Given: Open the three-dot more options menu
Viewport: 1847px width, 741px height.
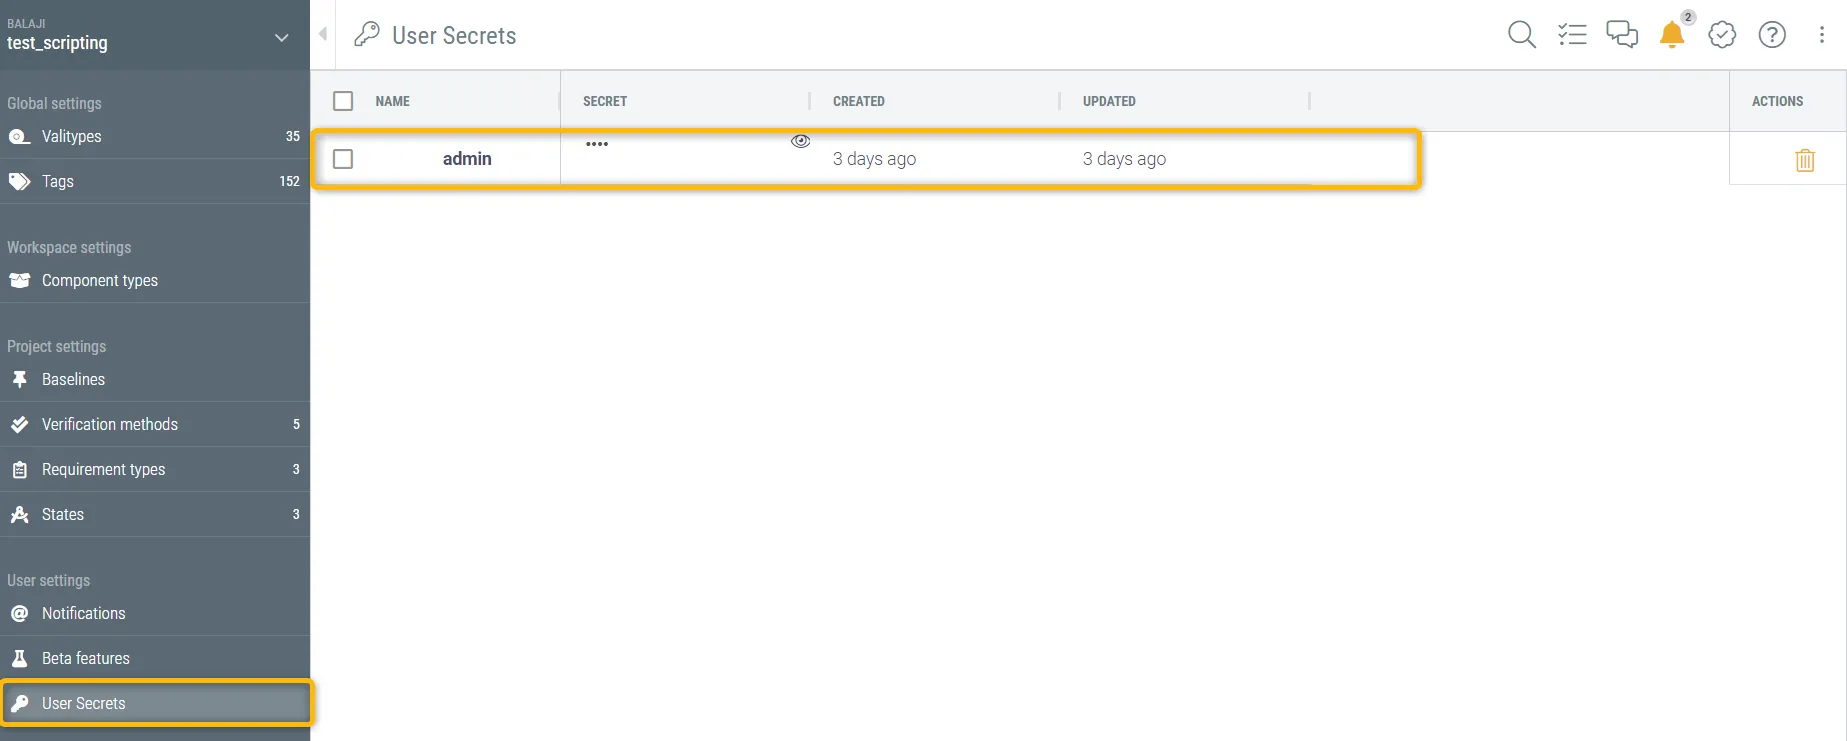Looking at the screenshot, I should pyautogui.click(x=1821, y=35).
